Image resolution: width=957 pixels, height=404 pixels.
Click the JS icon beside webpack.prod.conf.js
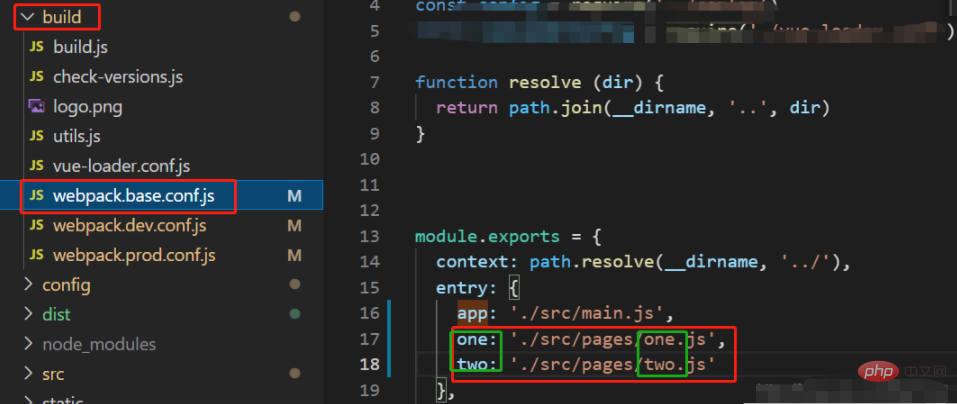(x=37, y=255)
